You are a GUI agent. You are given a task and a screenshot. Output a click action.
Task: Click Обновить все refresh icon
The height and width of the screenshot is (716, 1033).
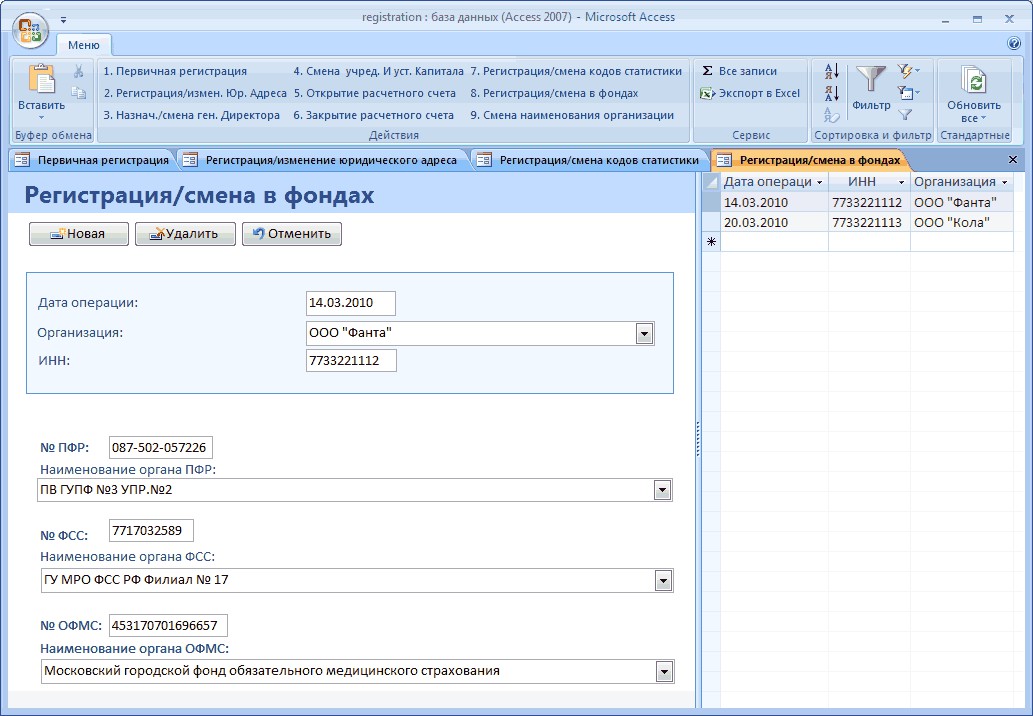974,80
